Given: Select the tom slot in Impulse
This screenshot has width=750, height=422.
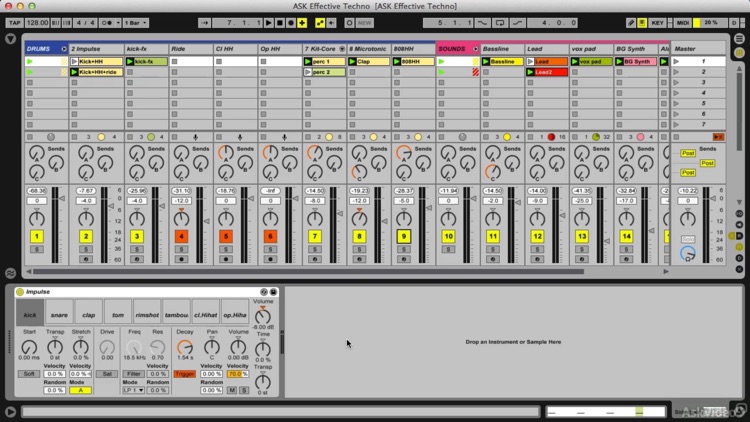Looking at the screenshot, I should (118, 312).
